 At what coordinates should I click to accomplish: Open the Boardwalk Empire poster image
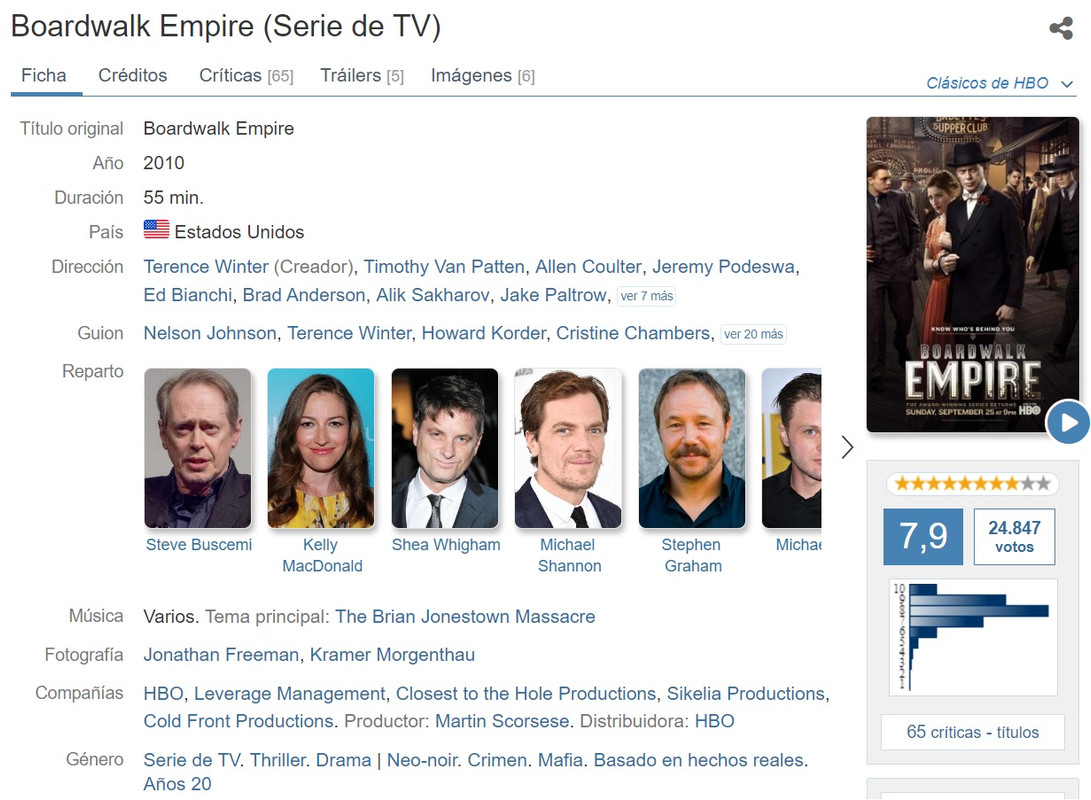pyautogui.click(x=973, y=275)
